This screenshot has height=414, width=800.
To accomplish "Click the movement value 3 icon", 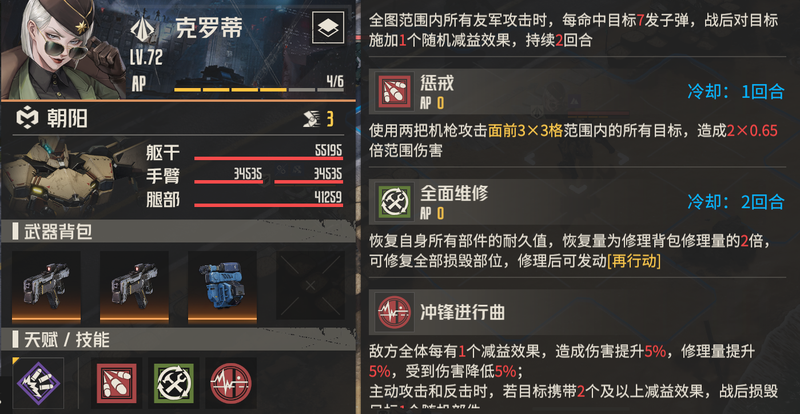I will 318,119.
